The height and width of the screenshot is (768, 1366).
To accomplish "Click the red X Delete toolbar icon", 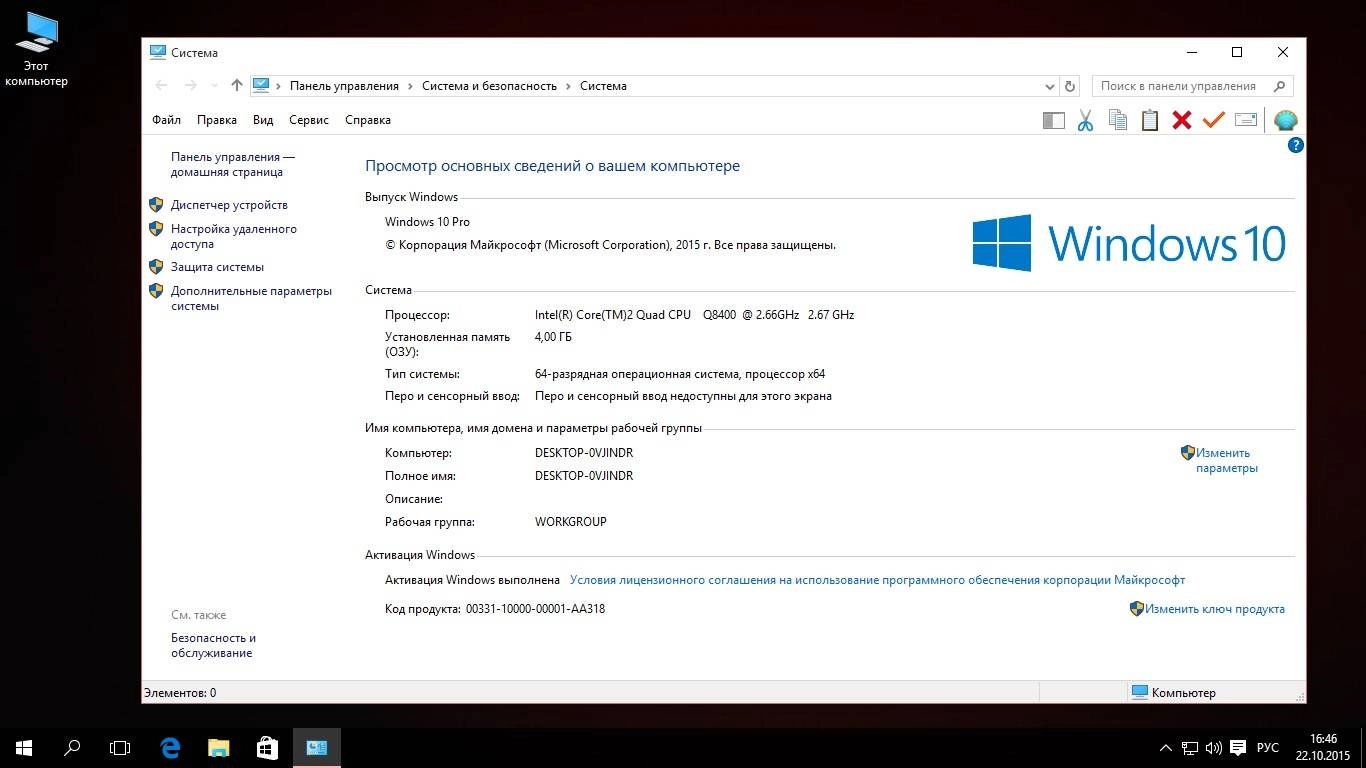I will click(1182, 120).
